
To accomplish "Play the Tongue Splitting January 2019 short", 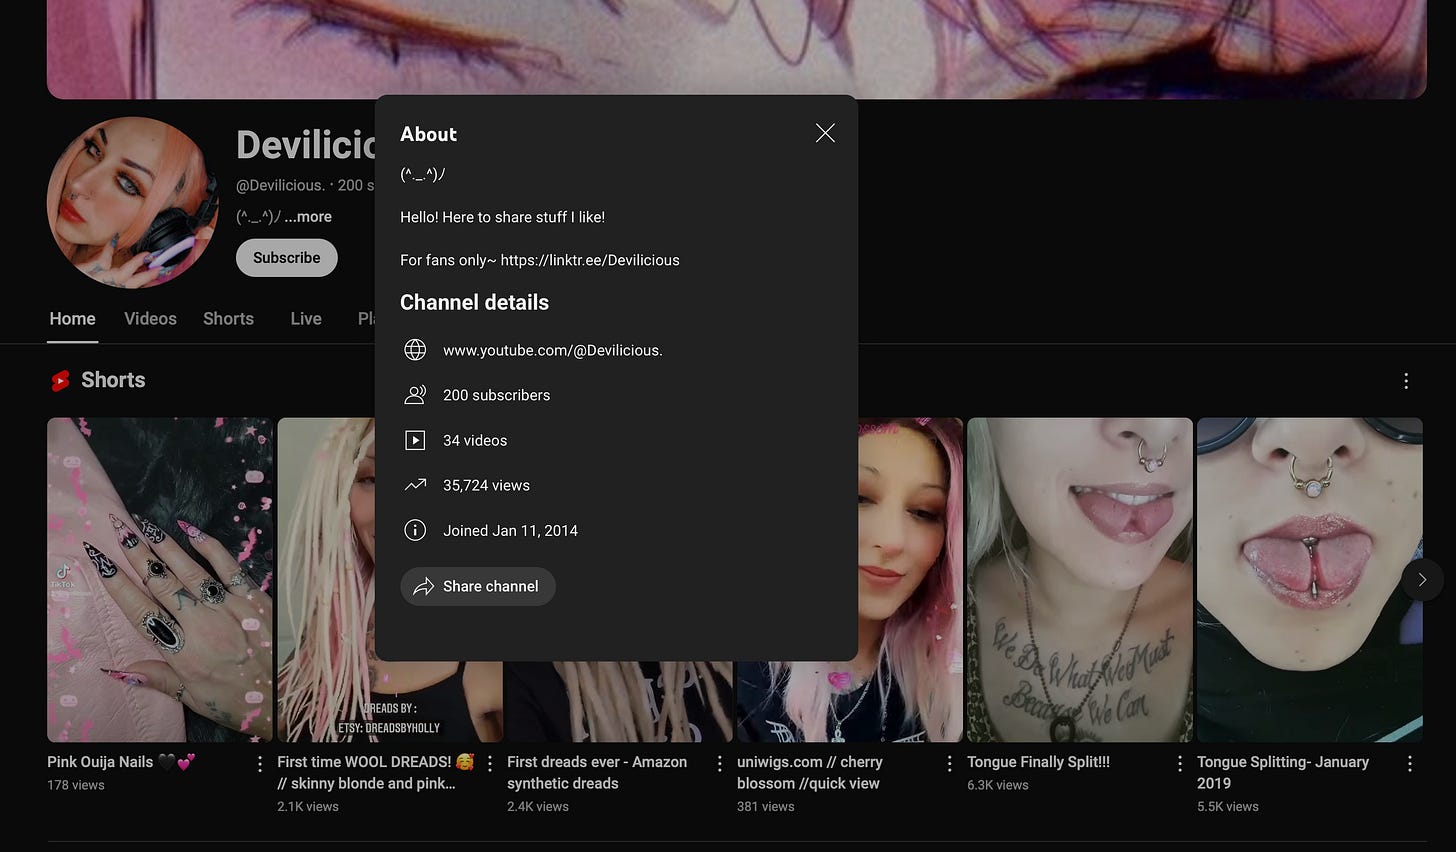I will 1310,580.
